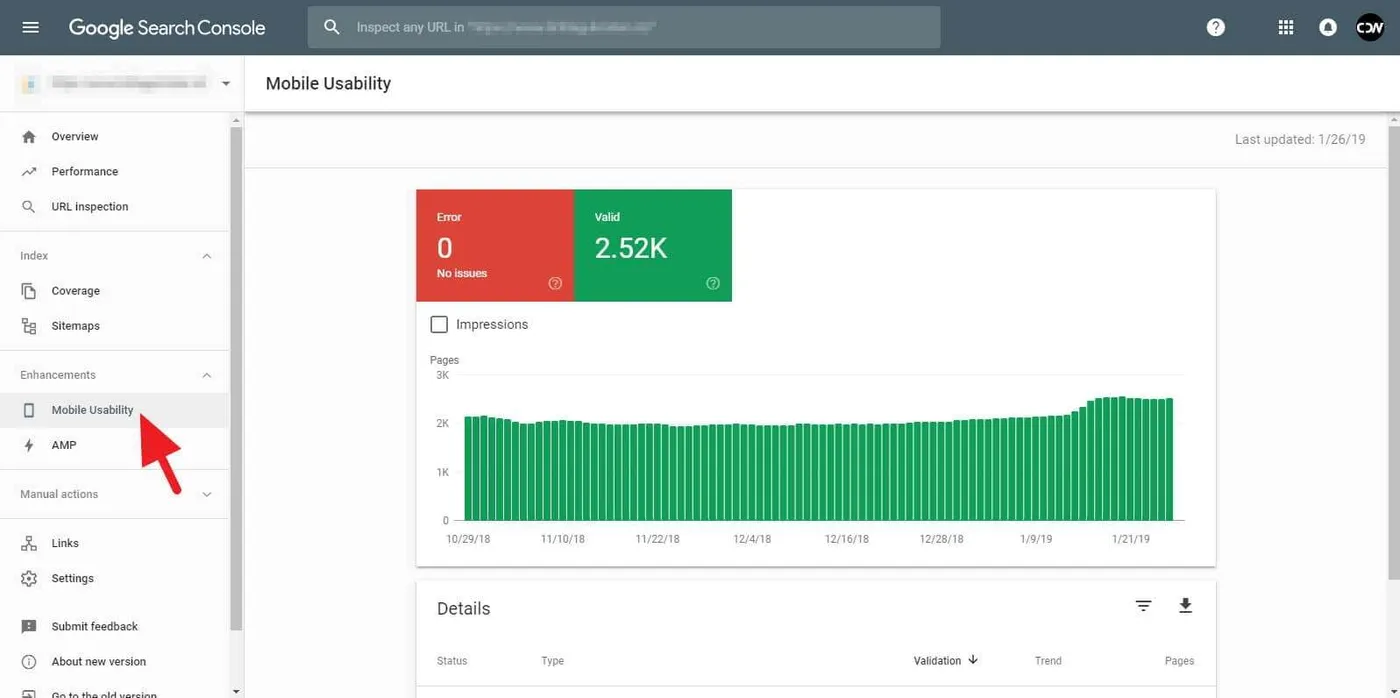Select the green Valid status card

point(653,245)
